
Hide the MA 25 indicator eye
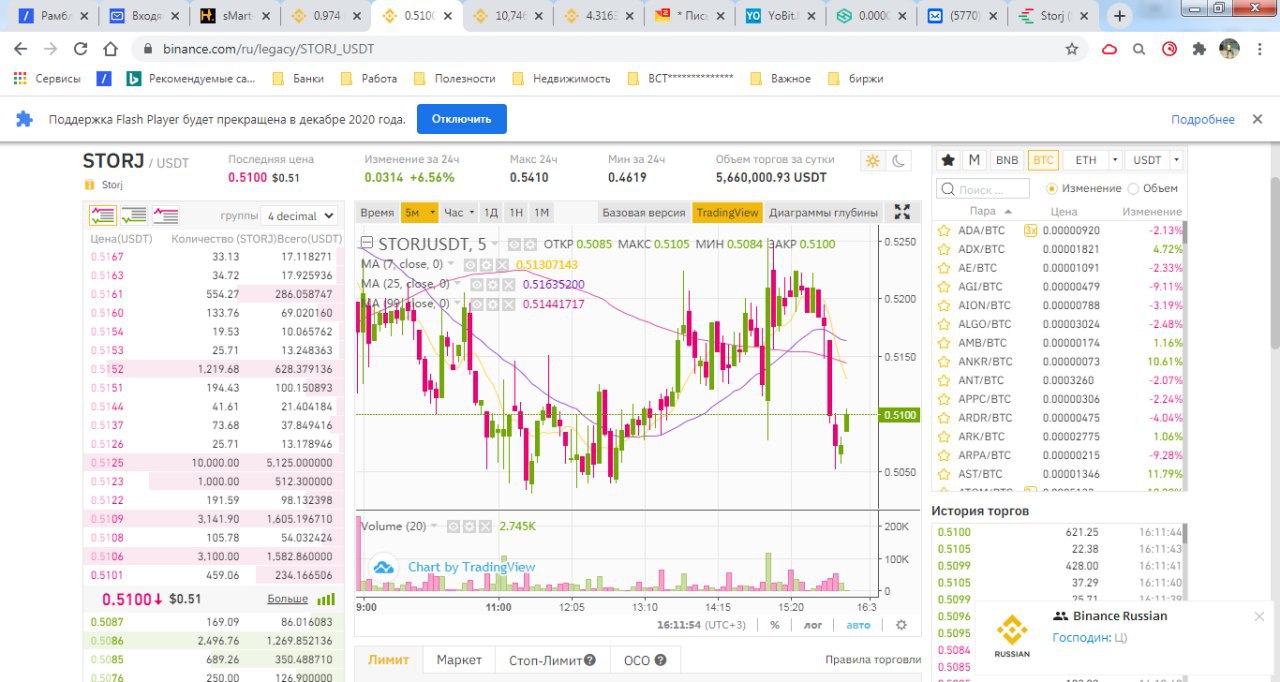click(477, 284)
